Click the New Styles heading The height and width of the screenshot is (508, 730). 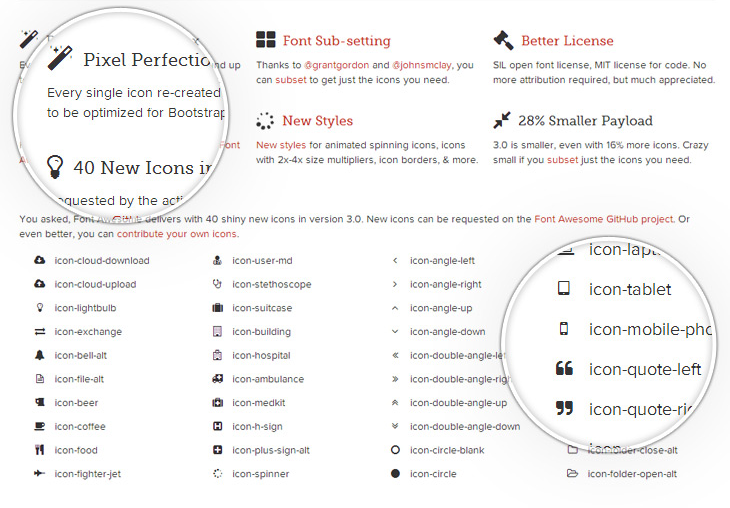(318, 121)
